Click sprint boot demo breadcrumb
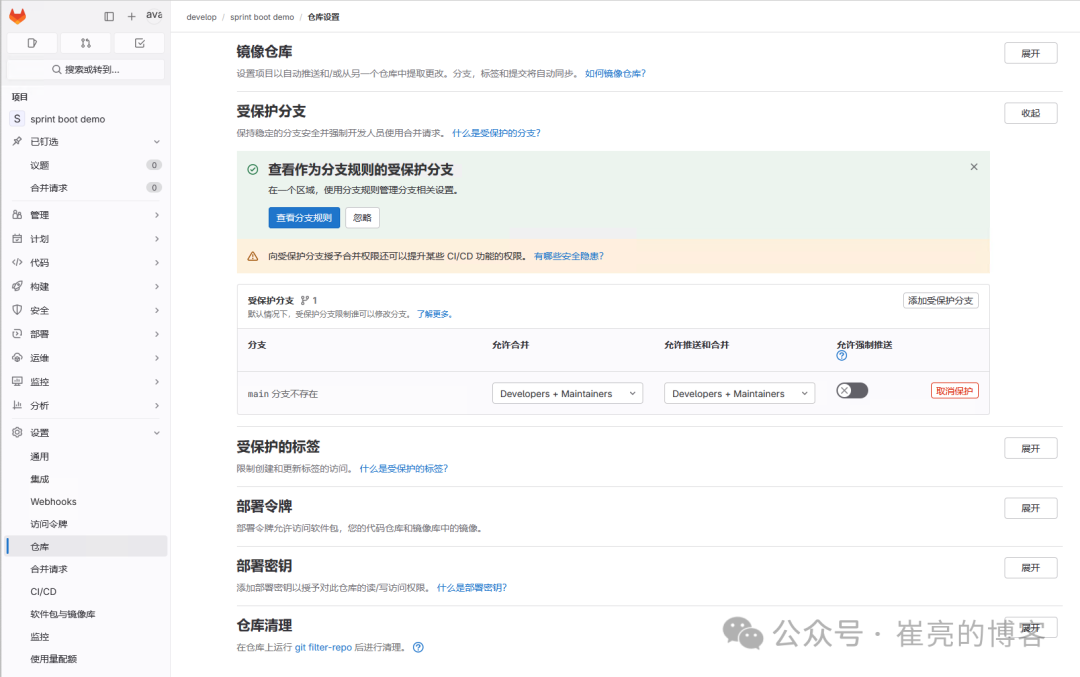The height and width of the screenshot is (677, 1080). 262,17
